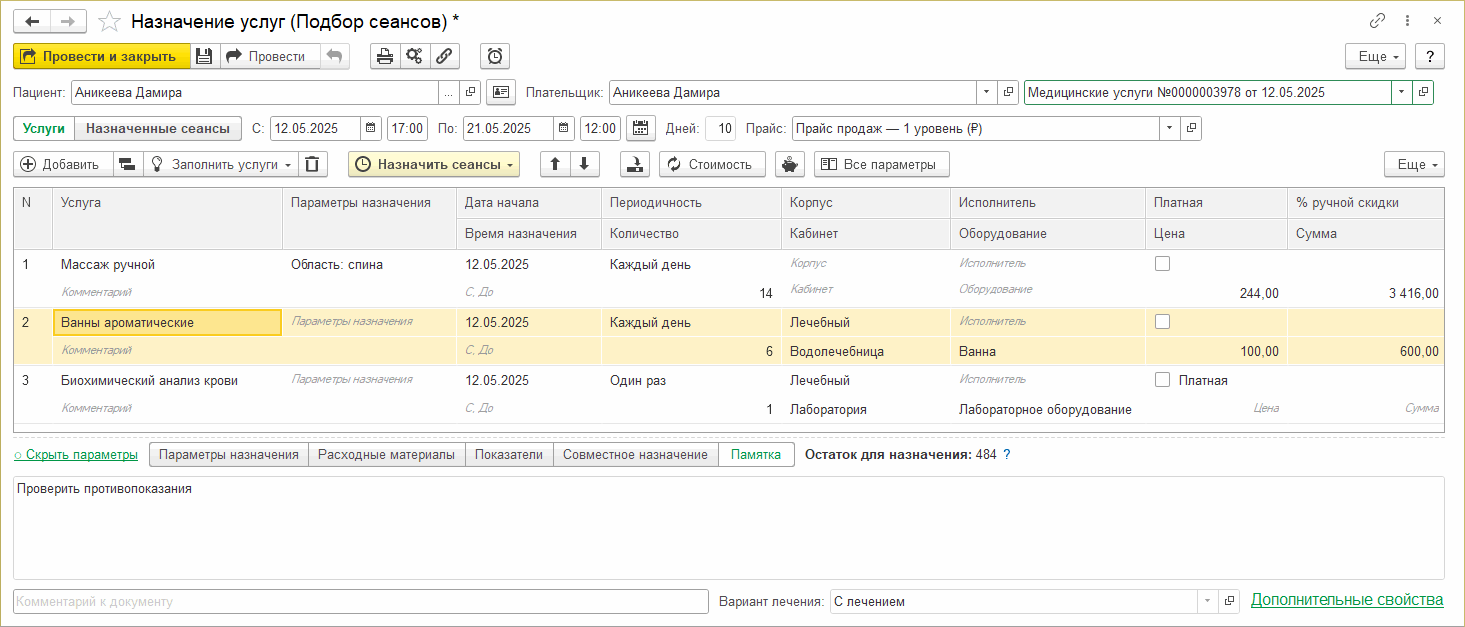Click the trash icon to delete row
1465x627 pixels.
pyautogui.click(x=314, y=164)
